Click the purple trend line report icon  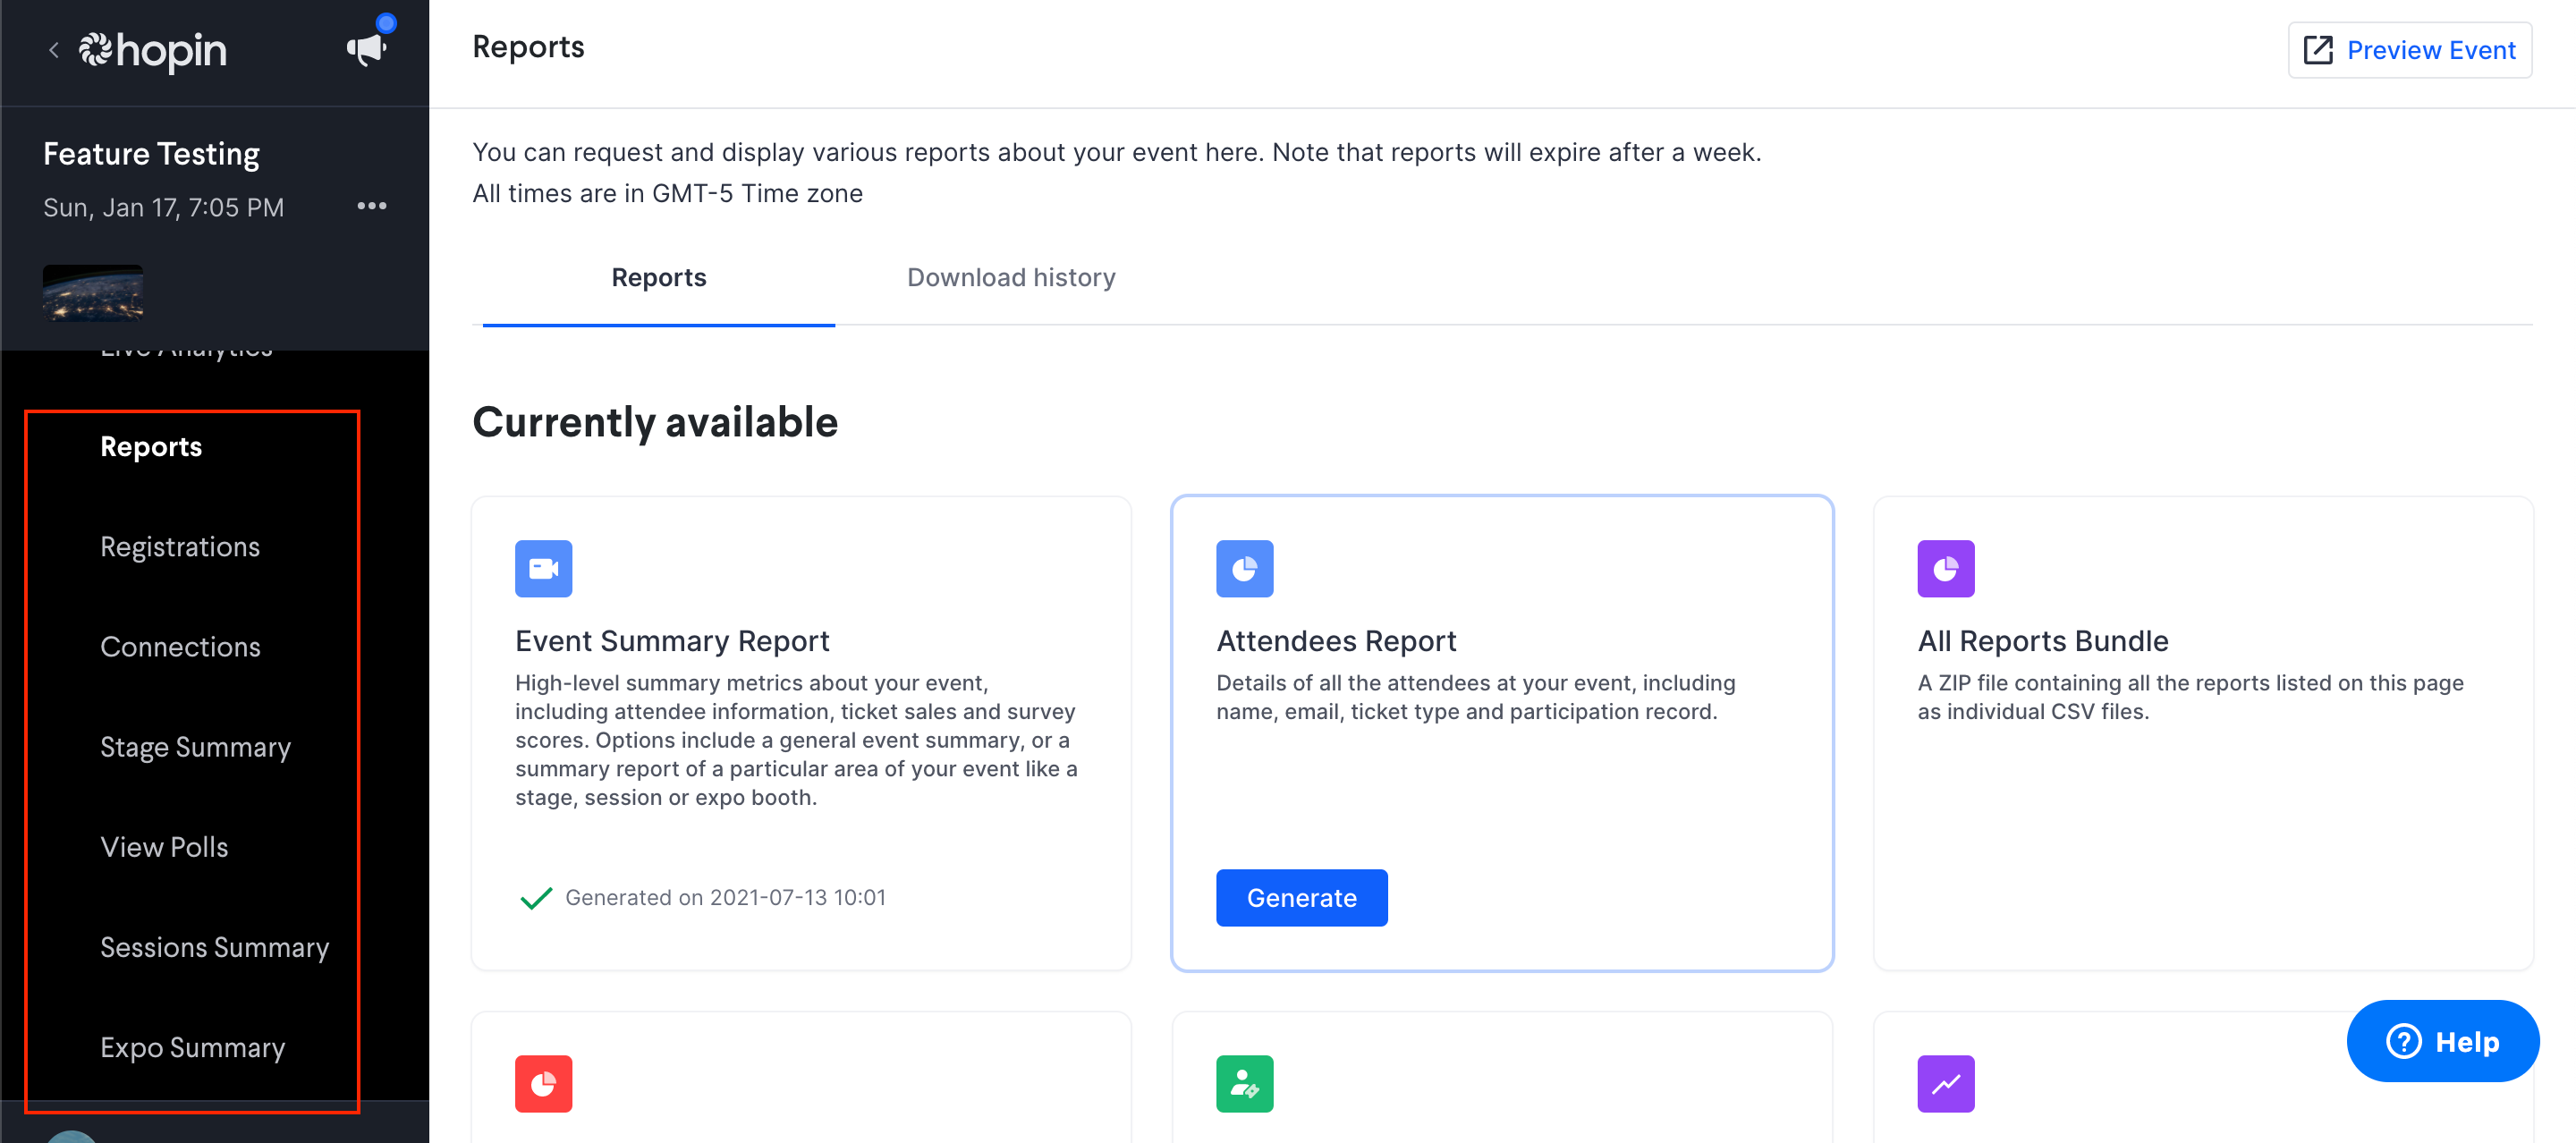1945,1083
